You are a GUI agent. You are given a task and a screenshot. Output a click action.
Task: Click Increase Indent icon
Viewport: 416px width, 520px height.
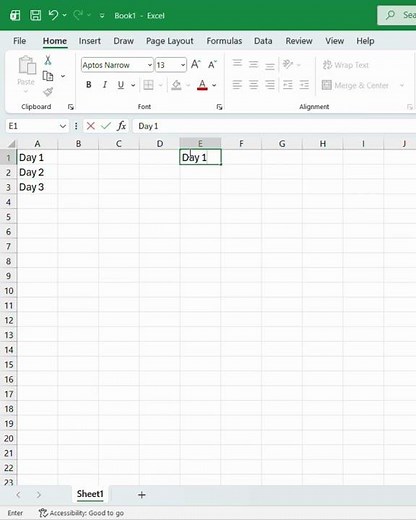(304, 85)
